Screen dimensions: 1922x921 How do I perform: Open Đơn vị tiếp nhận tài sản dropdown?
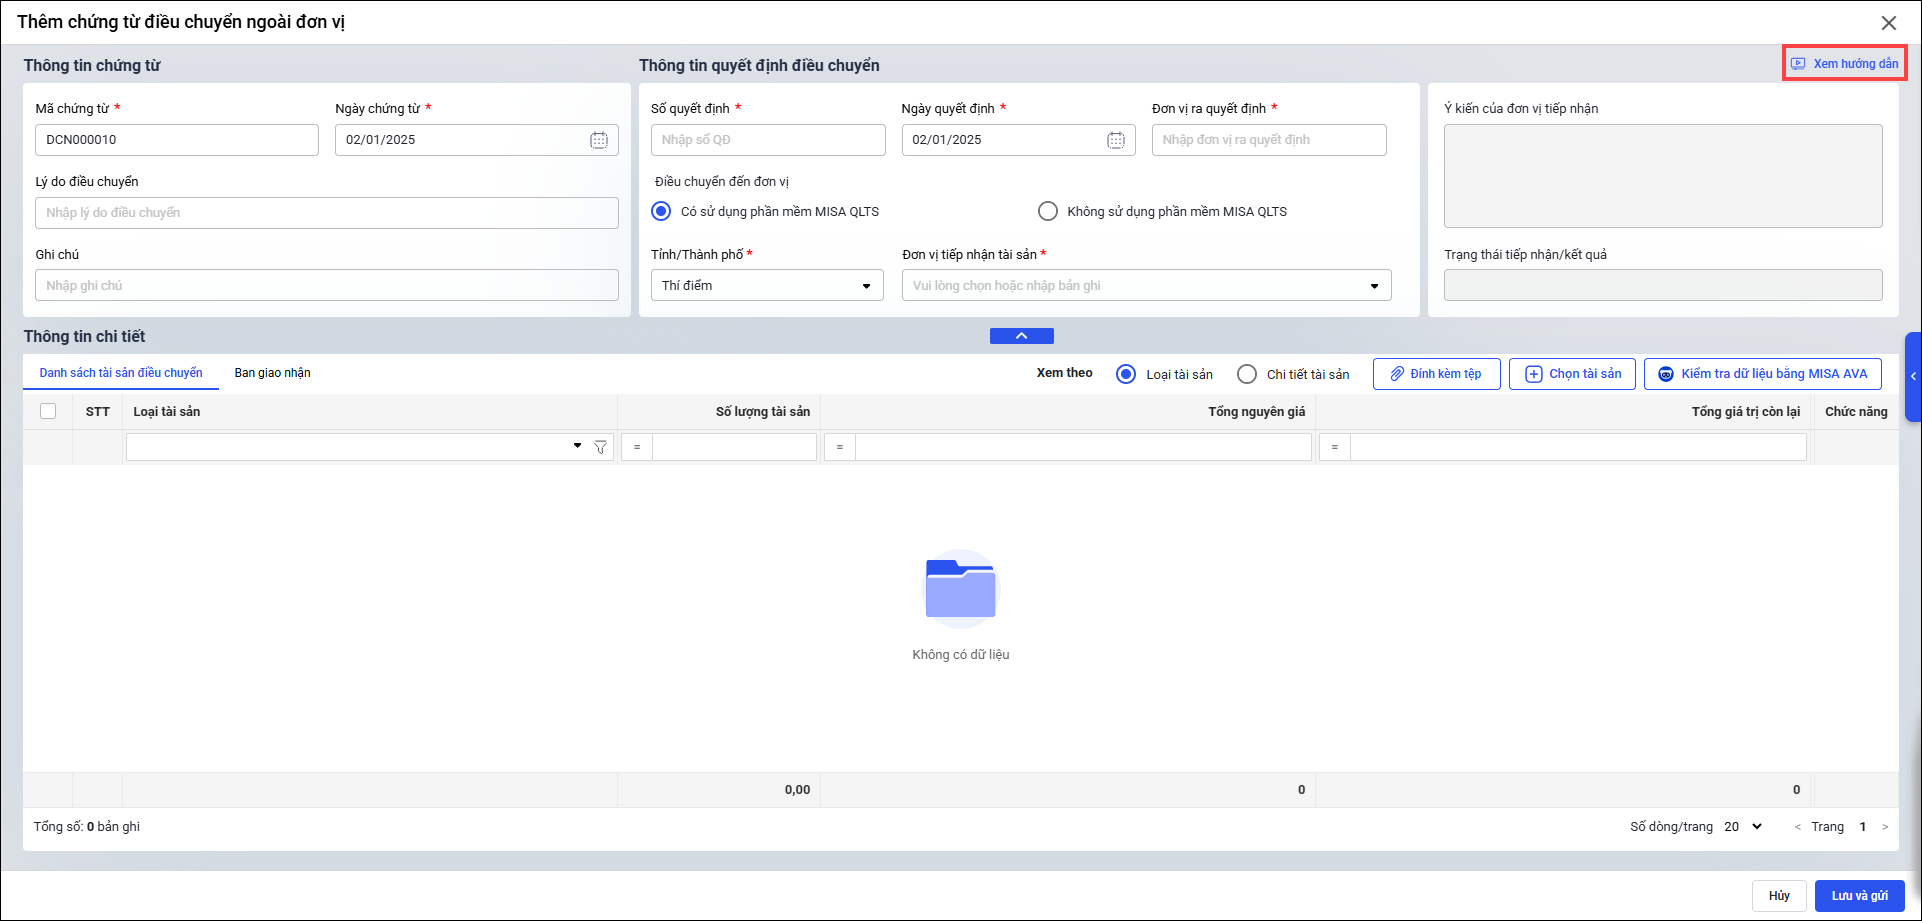1374,286
